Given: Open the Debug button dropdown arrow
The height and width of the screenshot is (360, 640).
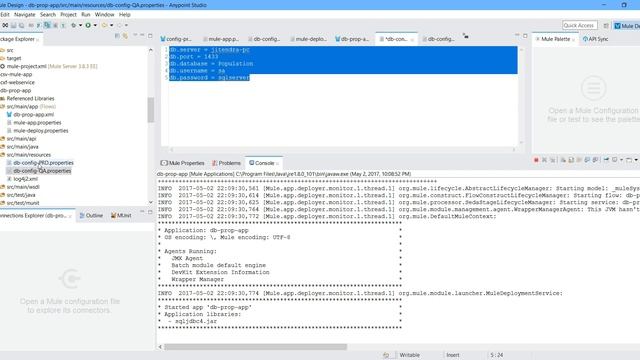Looking at the screenshot, I should [80, 25].
